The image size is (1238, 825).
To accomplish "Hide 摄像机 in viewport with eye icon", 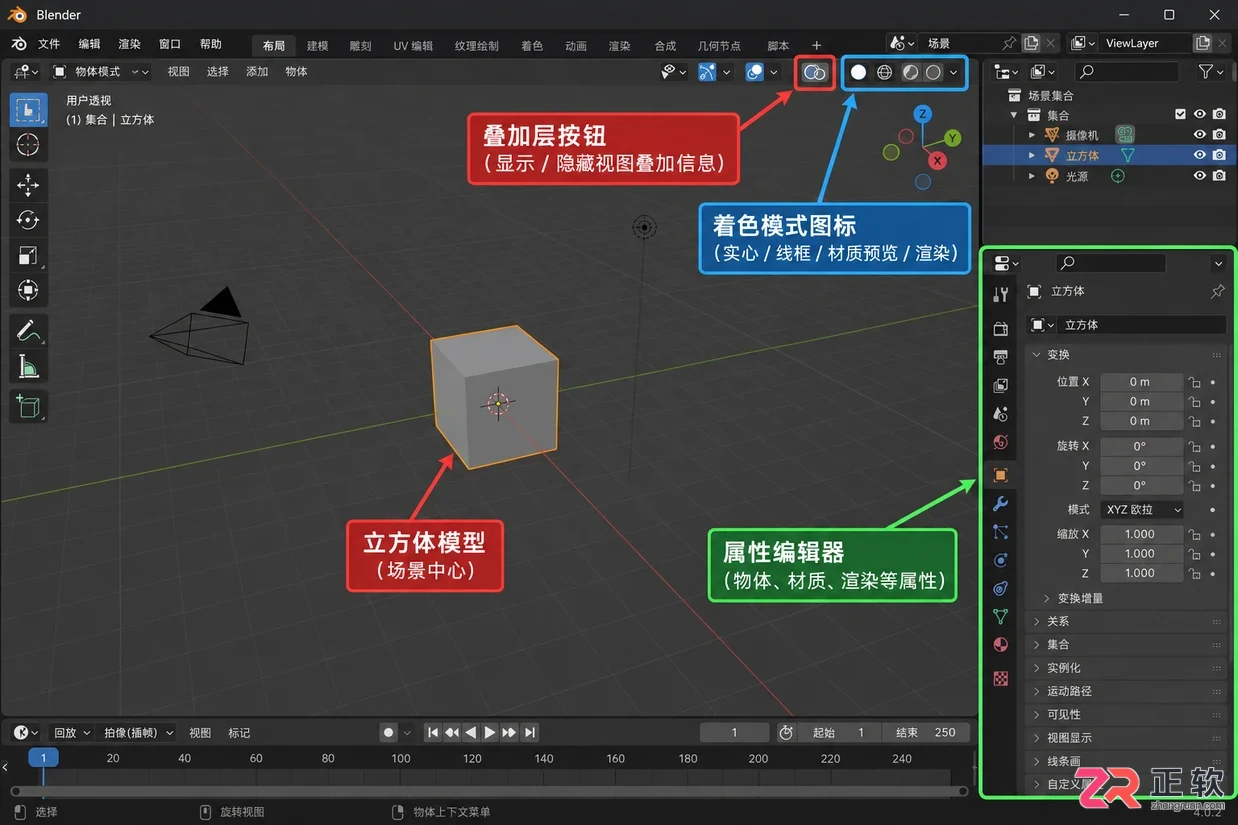I will [x=1200, y=135].
